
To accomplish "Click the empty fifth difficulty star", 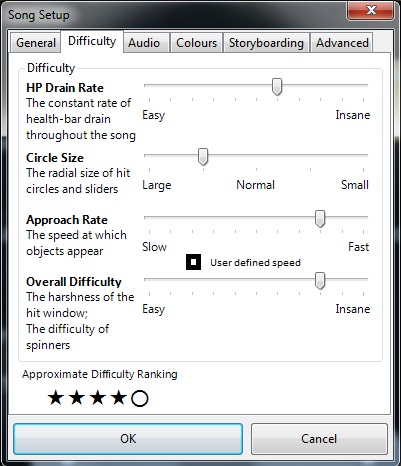I will pyautogui.click(x=140, y=398).
